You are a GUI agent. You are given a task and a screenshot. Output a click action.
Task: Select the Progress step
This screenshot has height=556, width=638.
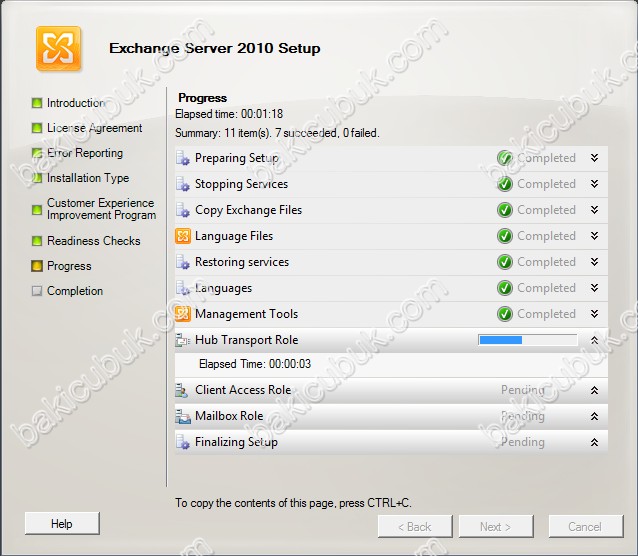[69, 266]
